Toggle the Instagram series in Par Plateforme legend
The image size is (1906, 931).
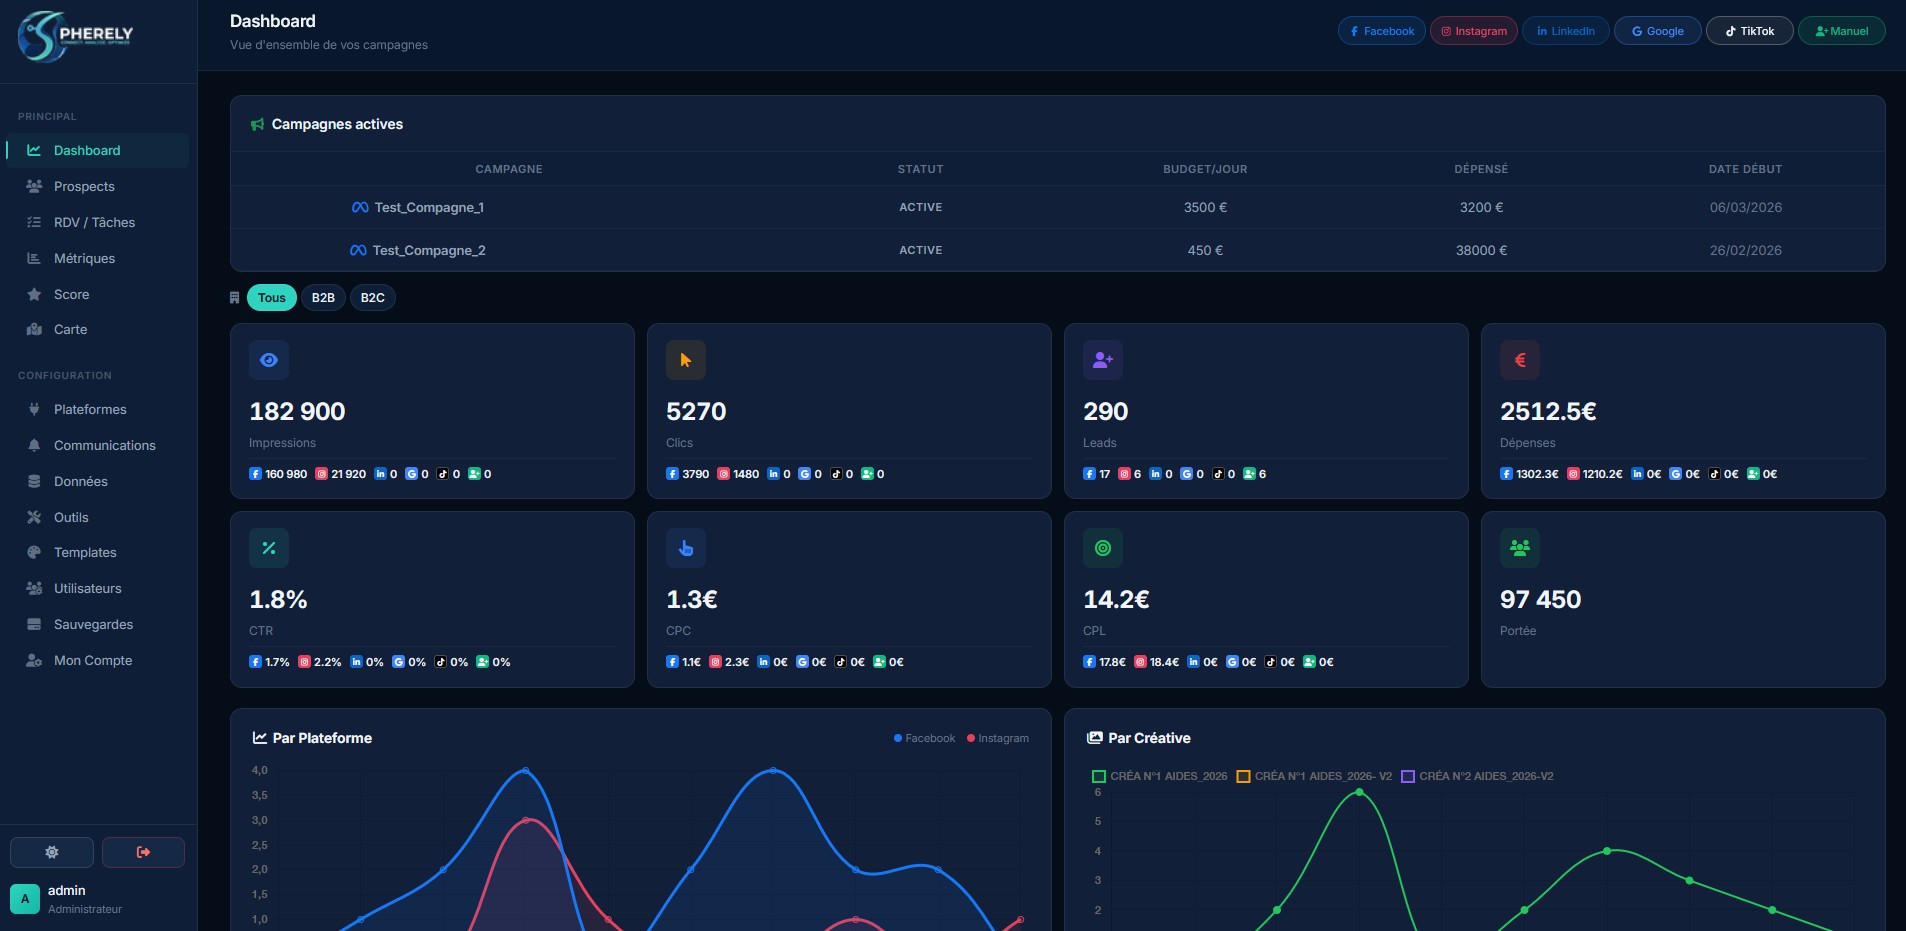point(997,738)
